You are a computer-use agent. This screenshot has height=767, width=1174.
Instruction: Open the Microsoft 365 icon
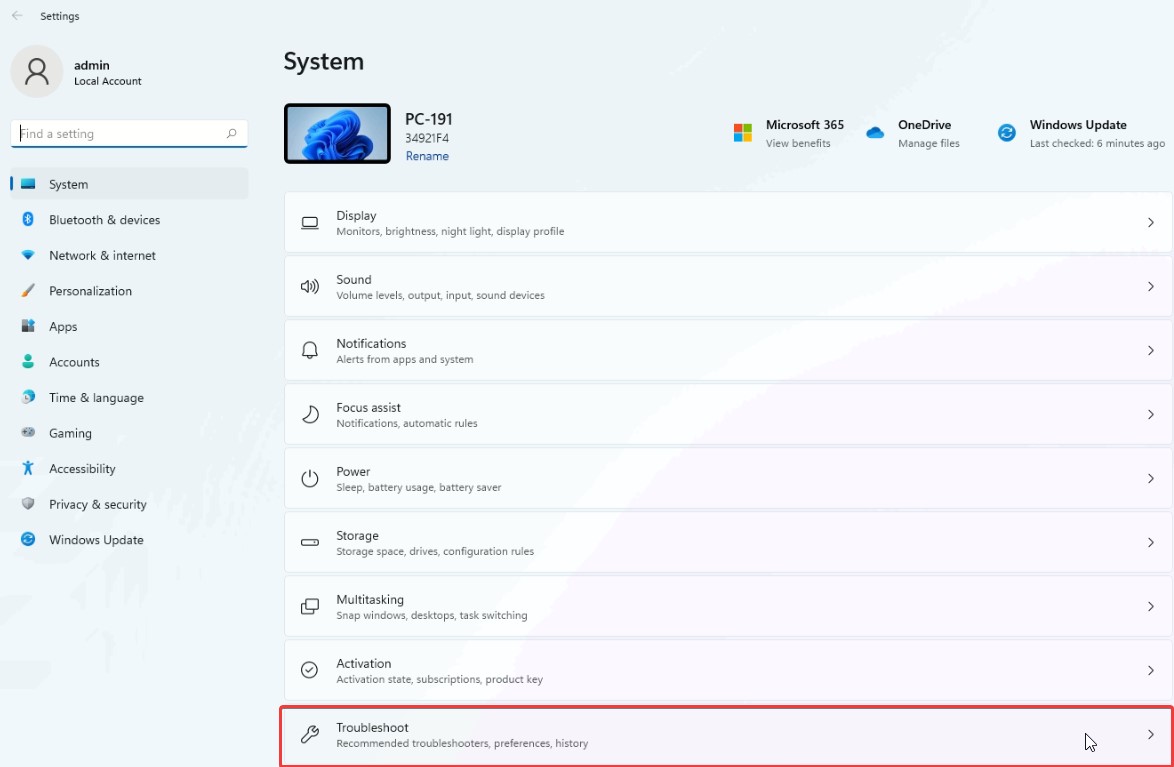coord(742,131)
